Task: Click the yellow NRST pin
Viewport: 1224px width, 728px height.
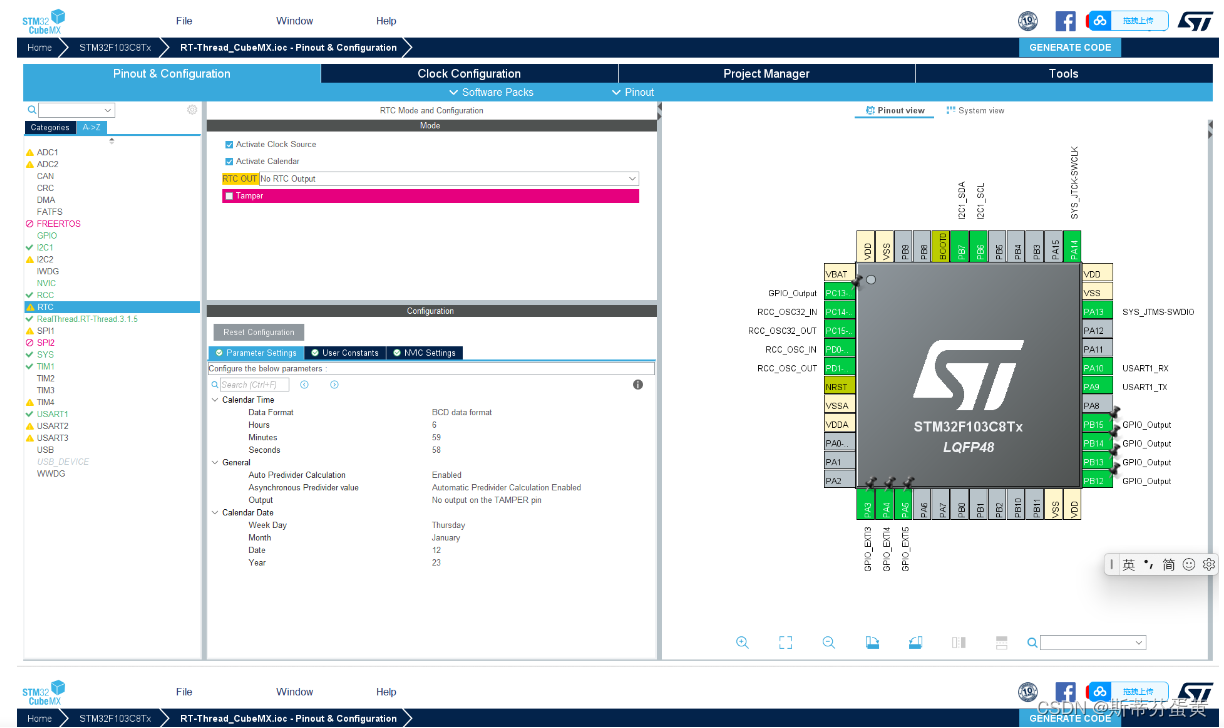Action: point(838,387)
